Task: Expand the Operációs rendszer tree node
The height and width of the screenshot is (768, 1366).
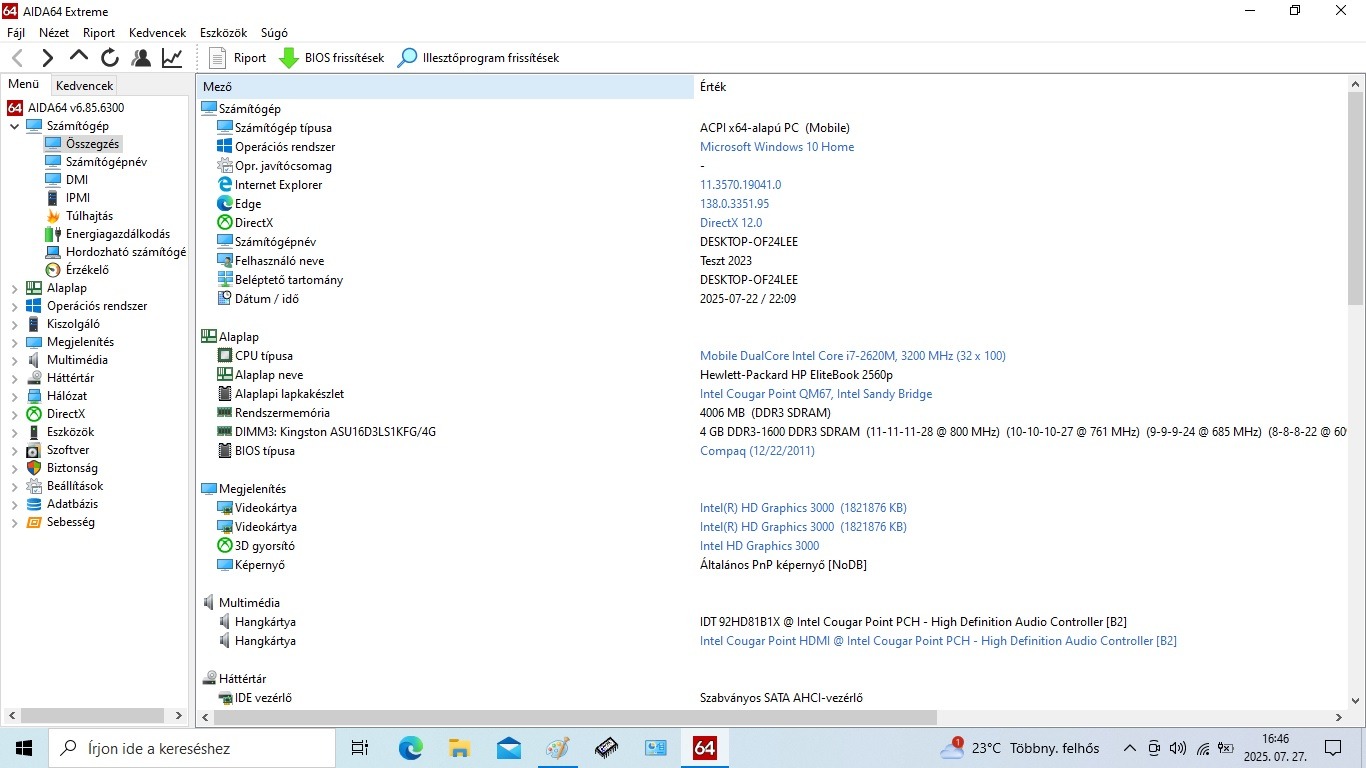Action: pyautogui.click(x=14, y=306)
